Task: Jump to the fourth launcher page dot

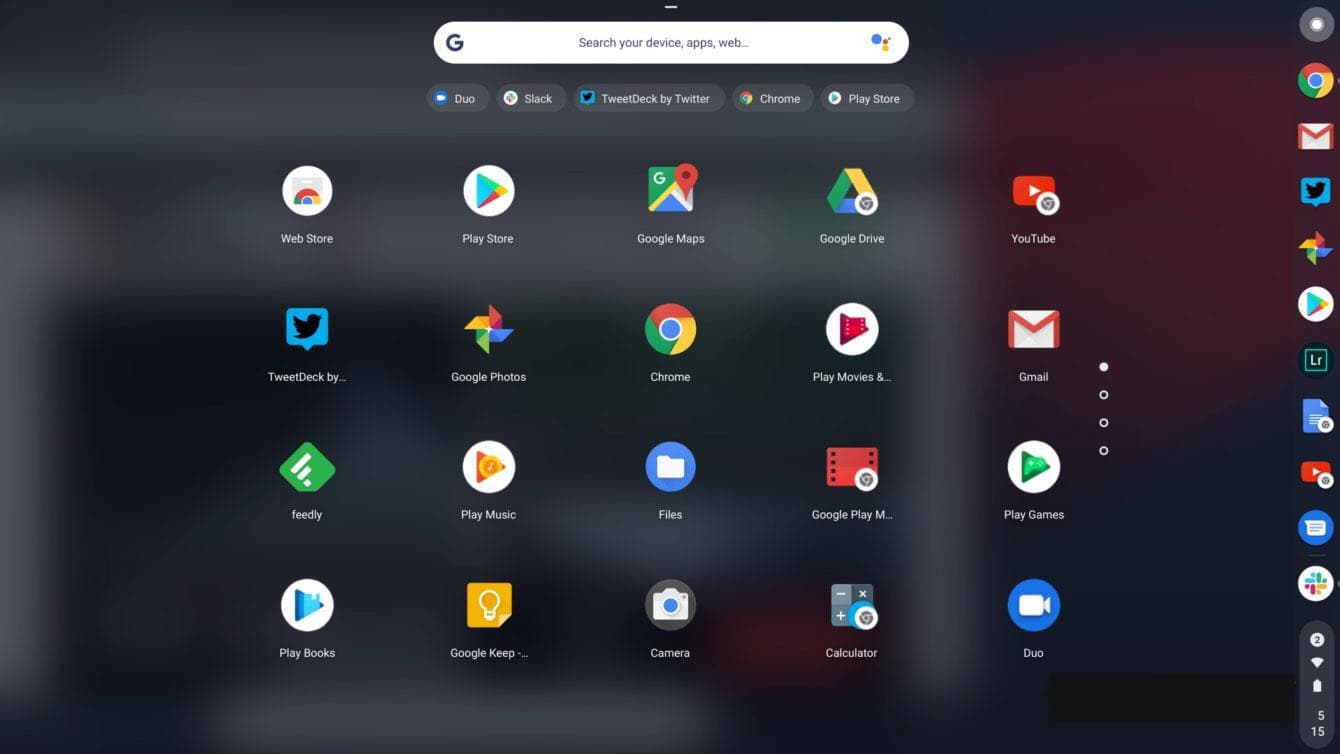Action: click(1103, 451)
